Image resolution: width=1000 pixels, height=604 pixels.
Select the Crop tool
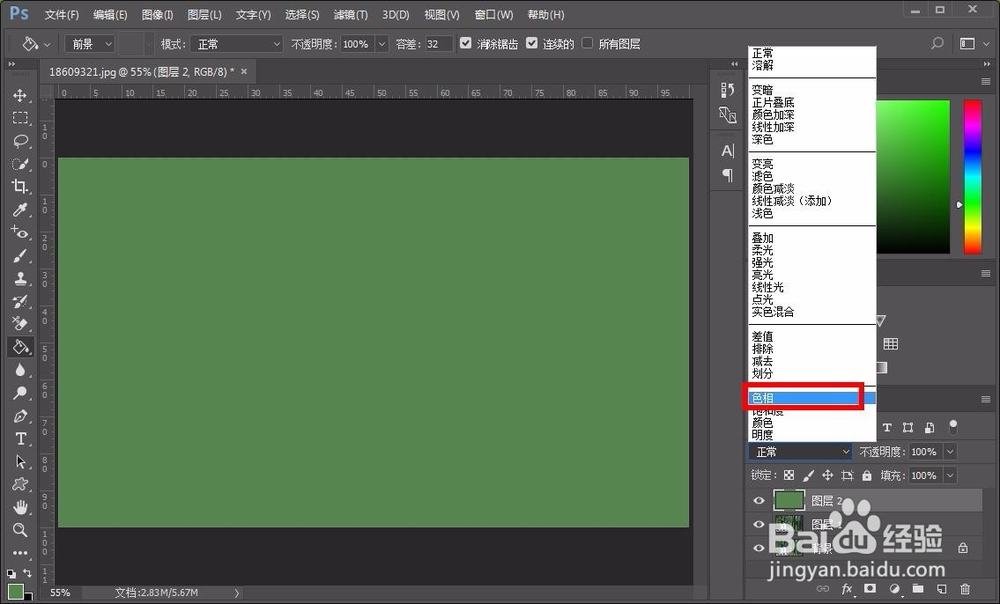click(20, 186)
